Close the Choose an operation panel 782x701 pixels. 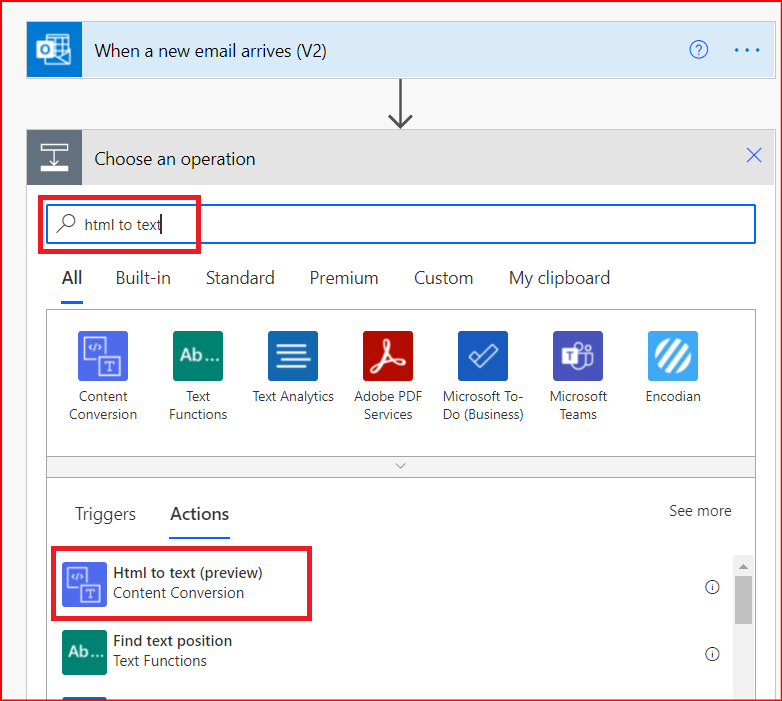pyautogui.click(x=754, y=155)
